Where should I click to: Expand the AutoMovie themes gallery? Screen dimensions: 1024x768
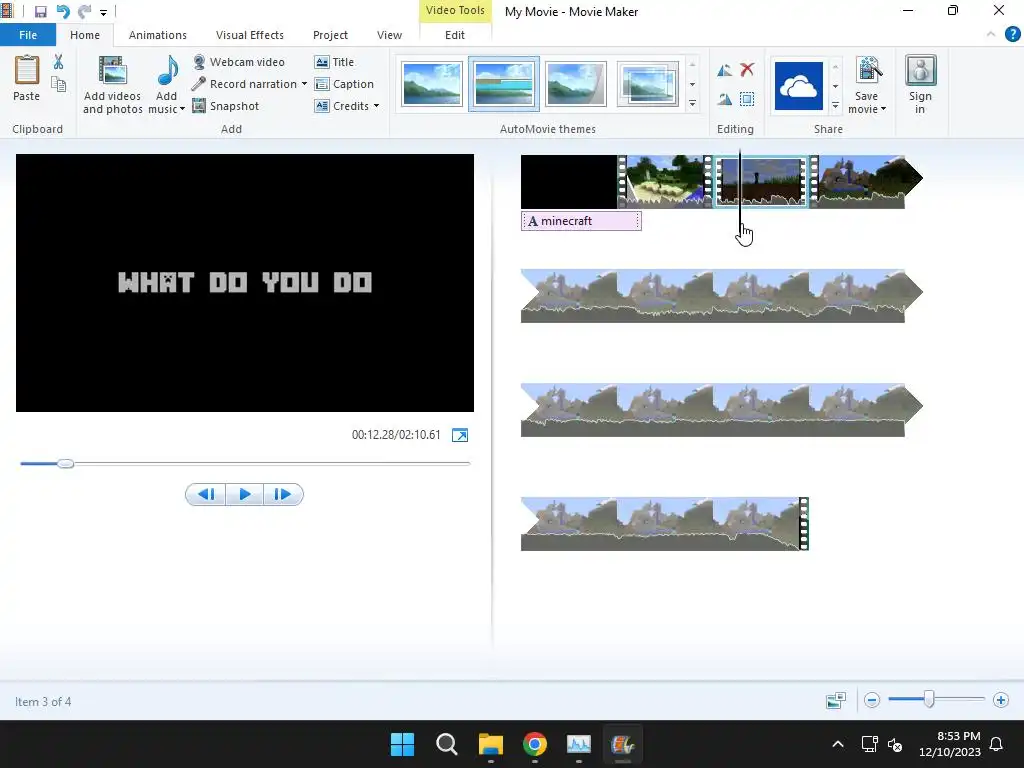pyautogui.click(x=692, y=103)
